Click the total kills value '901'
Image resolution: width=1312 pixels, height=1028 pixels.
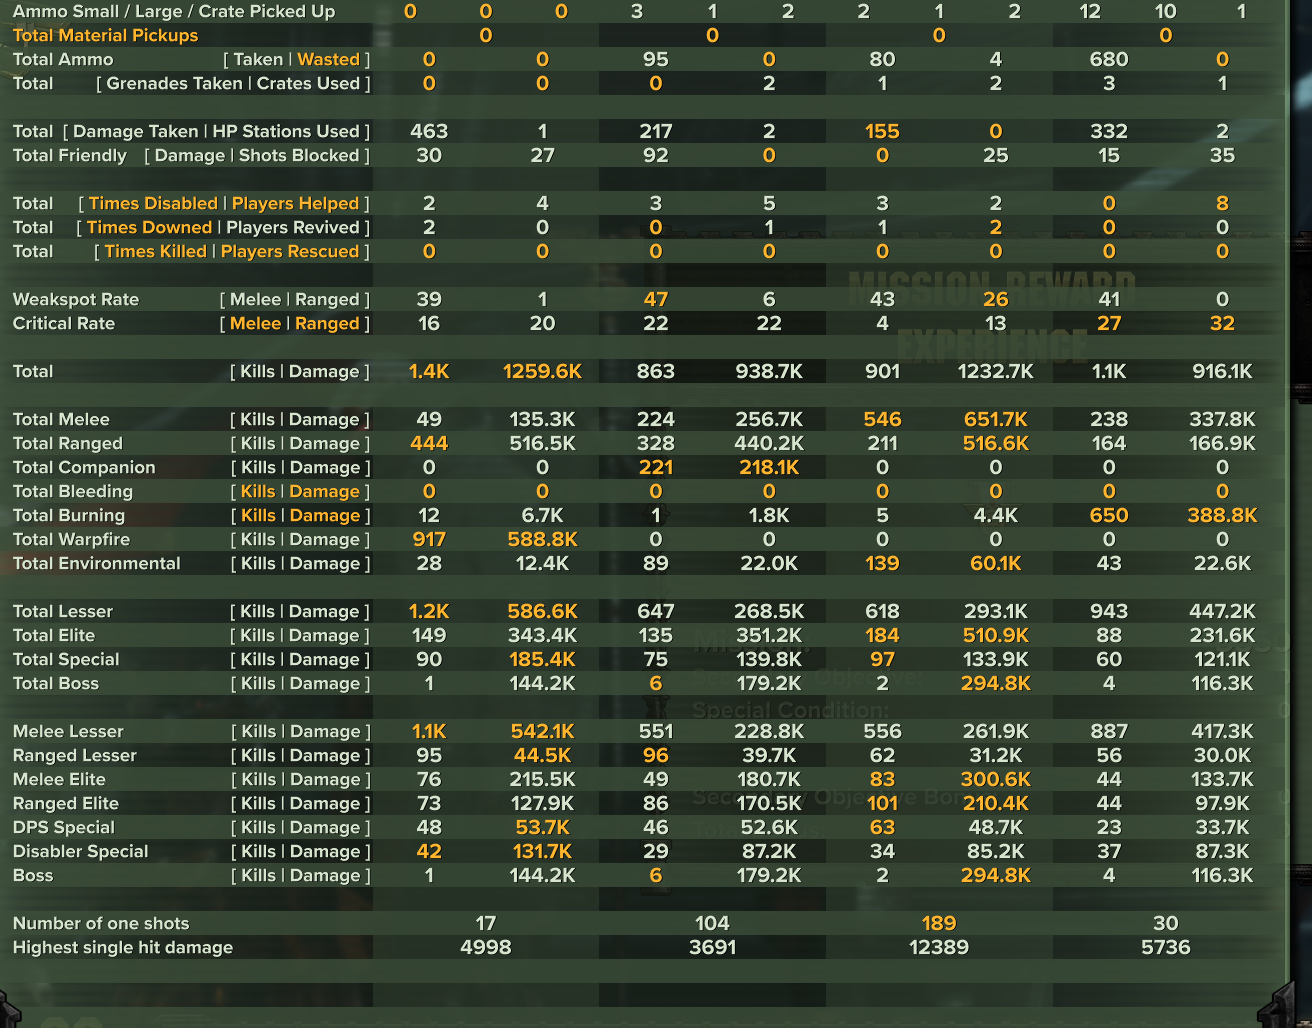[x=882, y=371]
